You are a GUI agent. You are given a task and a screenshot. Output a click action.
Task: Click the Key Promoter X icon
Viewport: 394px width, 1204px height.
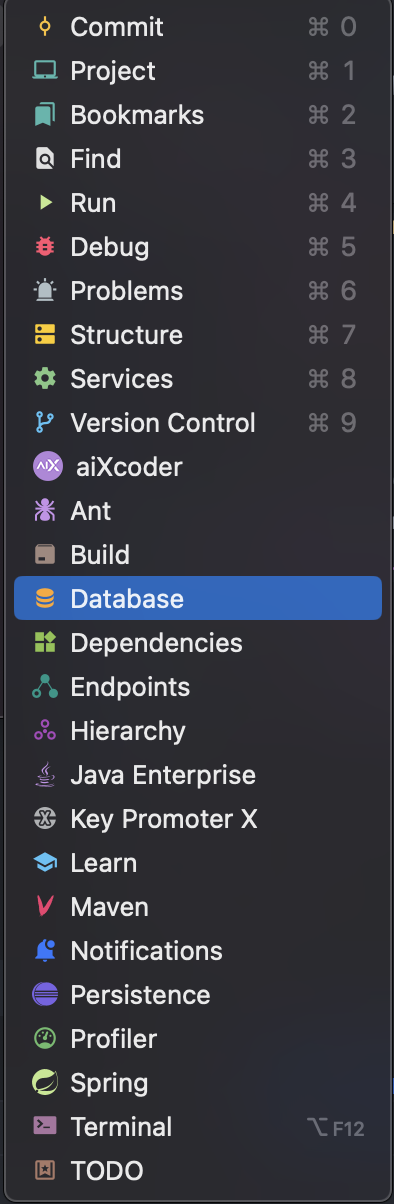45,819
